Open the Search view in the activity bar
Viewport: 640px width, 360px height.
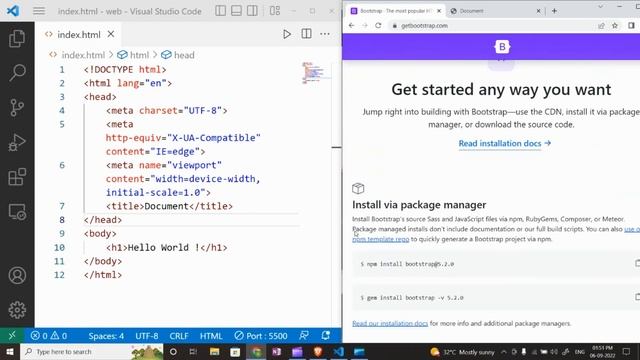click(x=17, y=73)
